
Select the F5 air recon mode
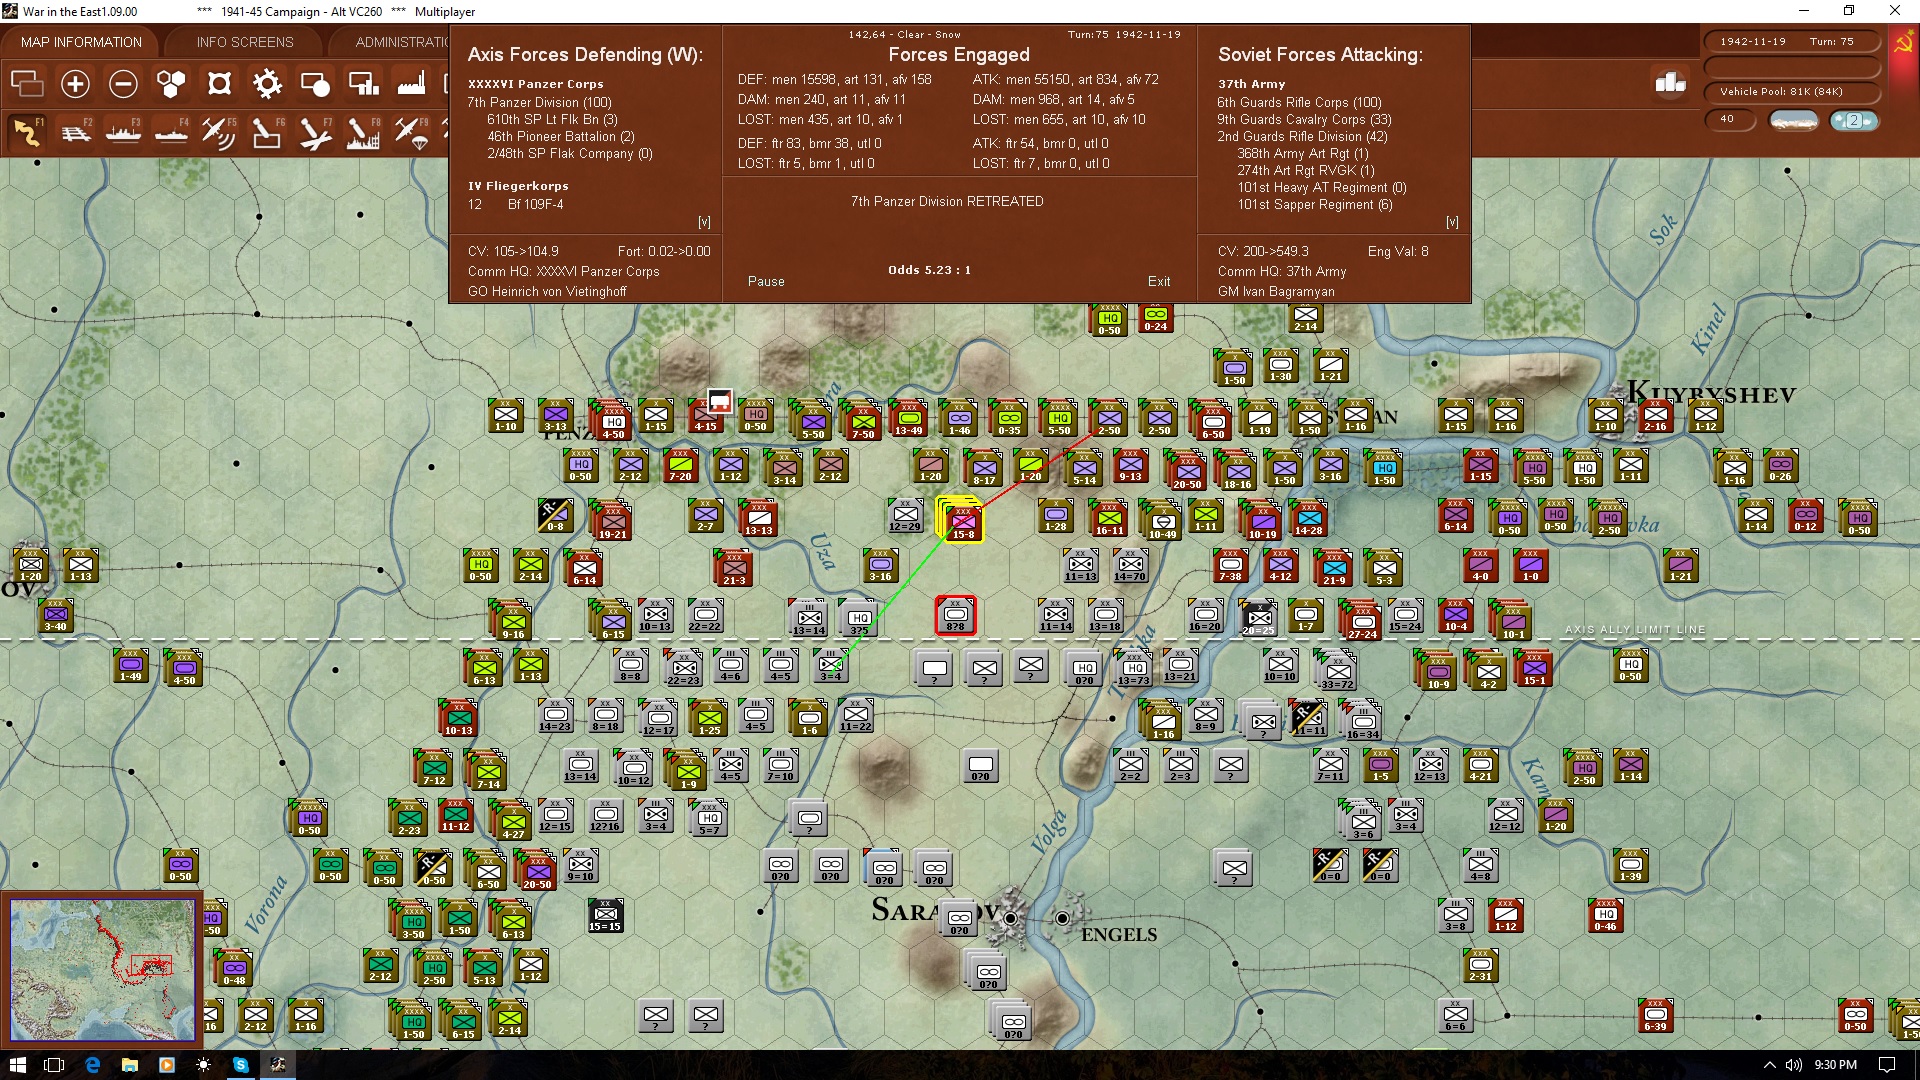pos(219,132)
